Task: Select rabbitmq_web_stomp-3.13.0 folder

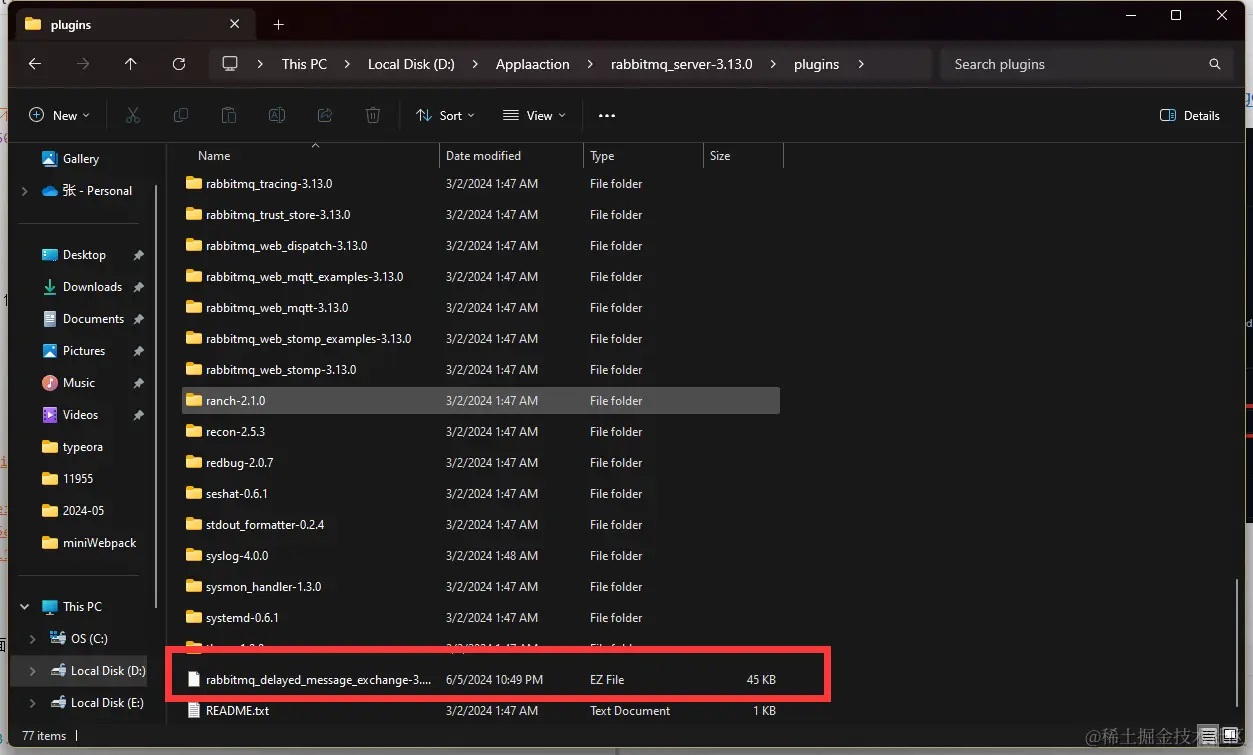Action: [x=480, y=369]
